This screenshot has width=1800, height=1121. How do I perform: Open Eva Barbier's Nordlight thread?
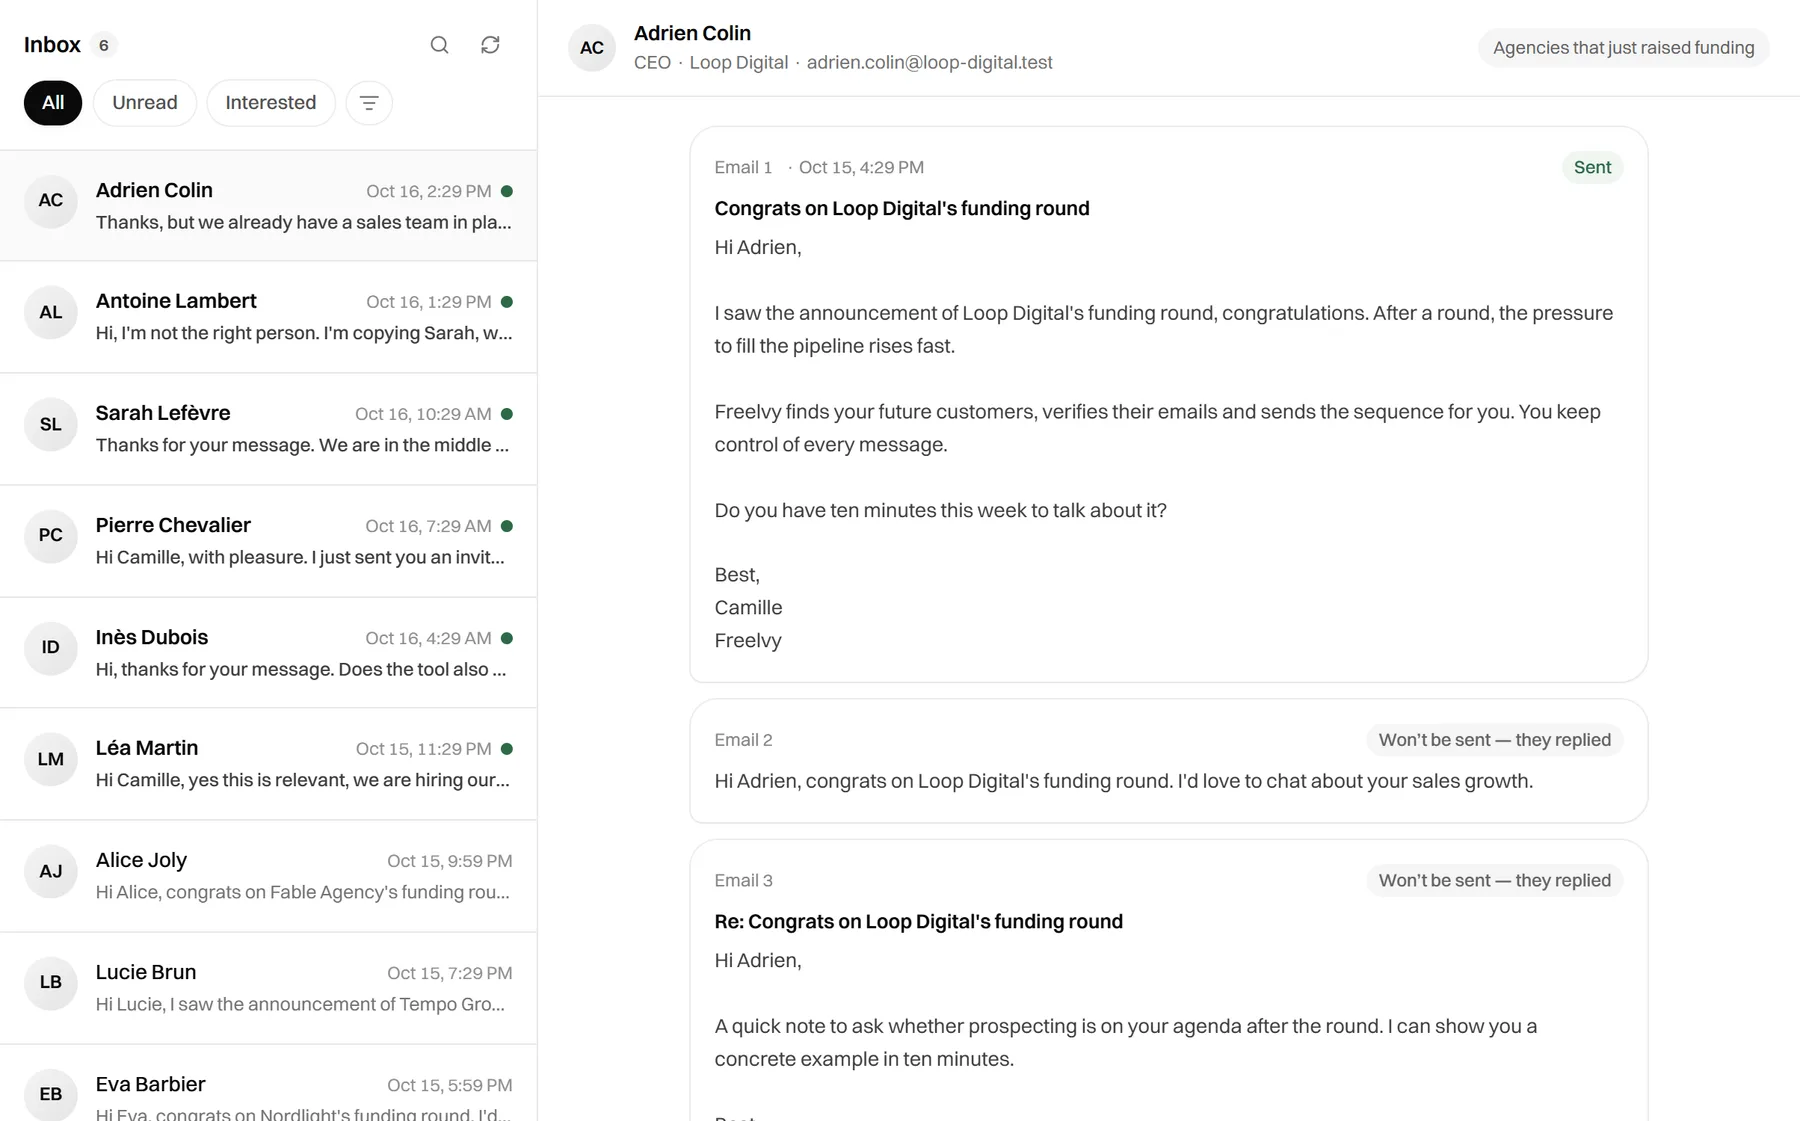point(268,1083)
